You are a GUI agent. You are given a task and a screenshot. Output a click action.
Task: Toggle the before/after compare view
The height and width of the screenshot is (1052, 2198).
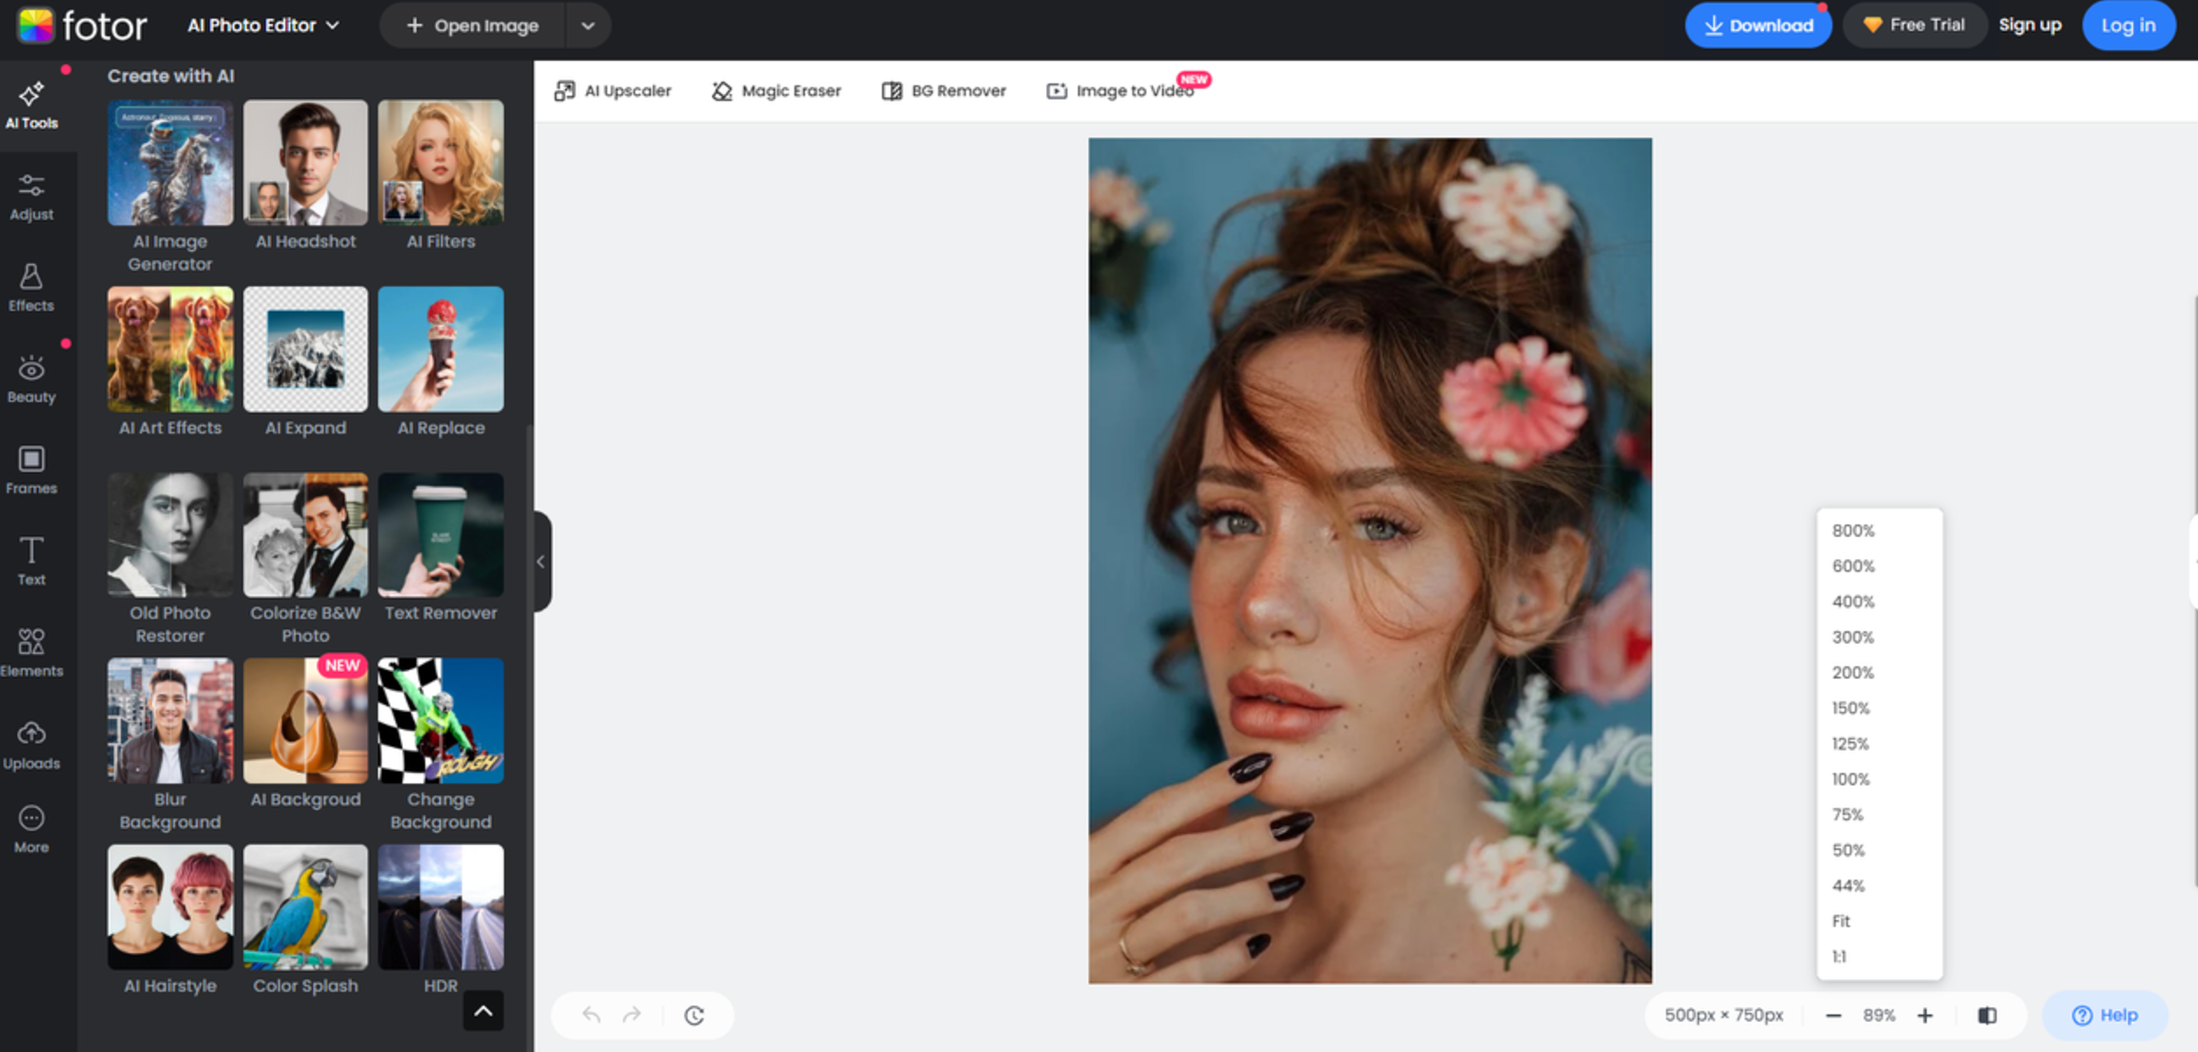tap(1987, 1015)
